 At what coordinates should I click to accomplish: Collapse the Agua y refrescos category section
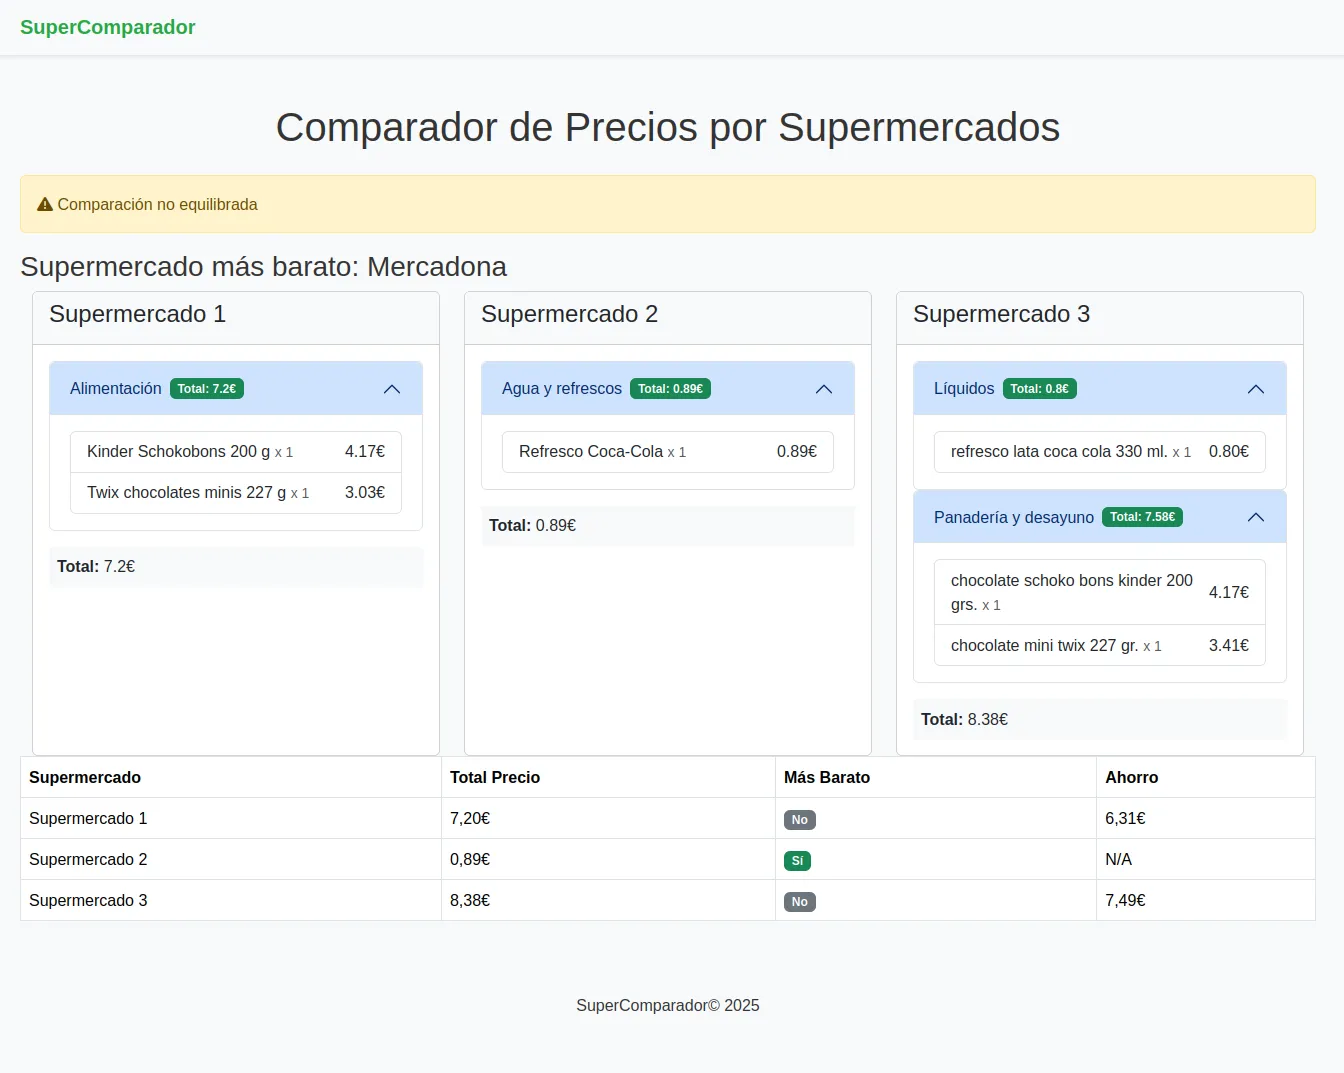pyautogui.click(x=824, y=388)
